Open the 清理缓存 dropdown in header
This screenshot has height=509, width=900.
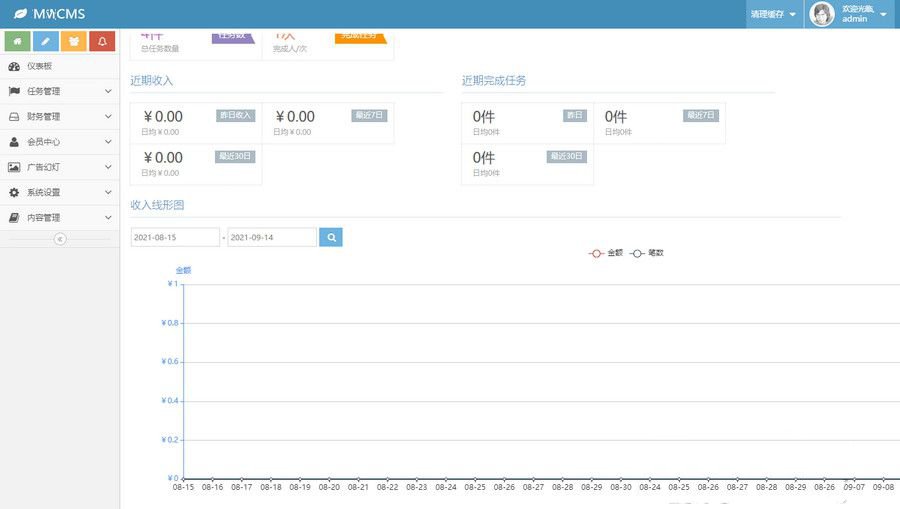(773, 14)
